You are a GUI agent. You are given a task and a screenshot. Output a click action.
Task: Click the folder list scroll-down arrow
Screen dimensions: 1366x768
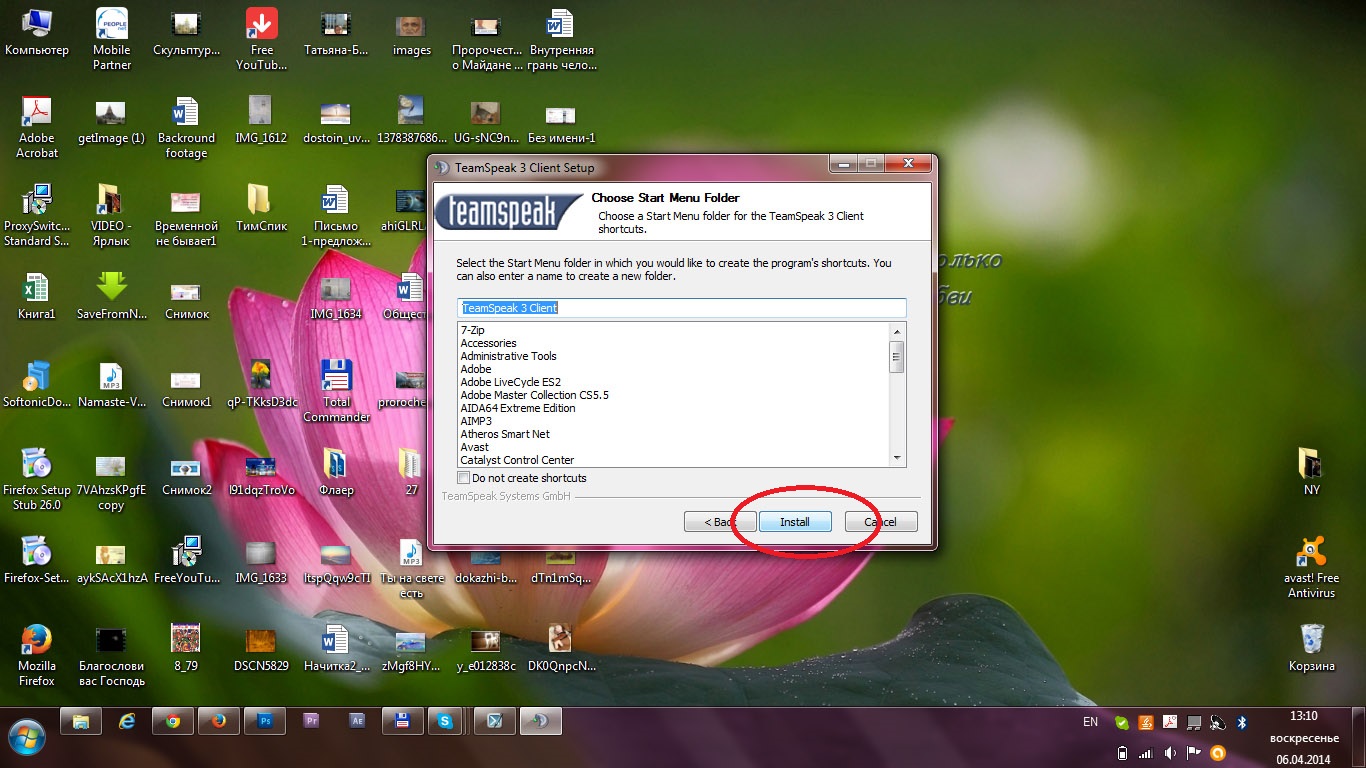[897, 457]
